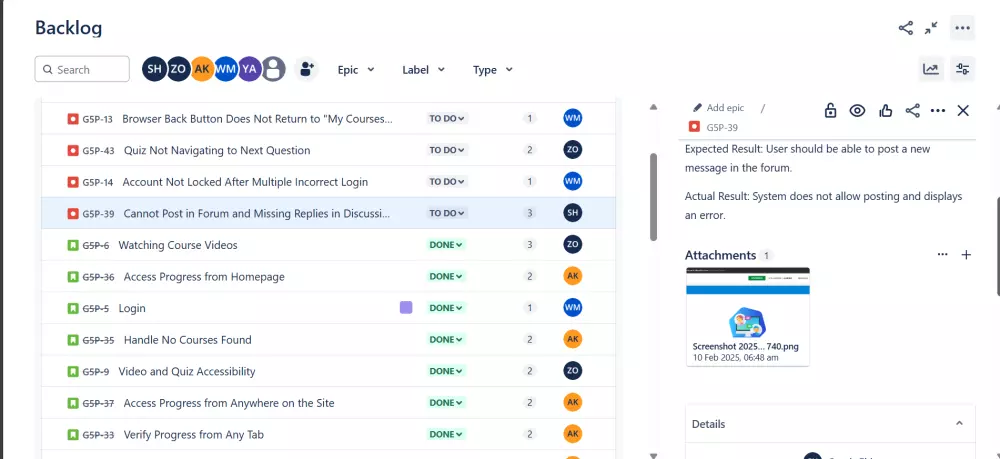
Task: Filter backlog by AK avatar
Action: click(x=202, y=69)
